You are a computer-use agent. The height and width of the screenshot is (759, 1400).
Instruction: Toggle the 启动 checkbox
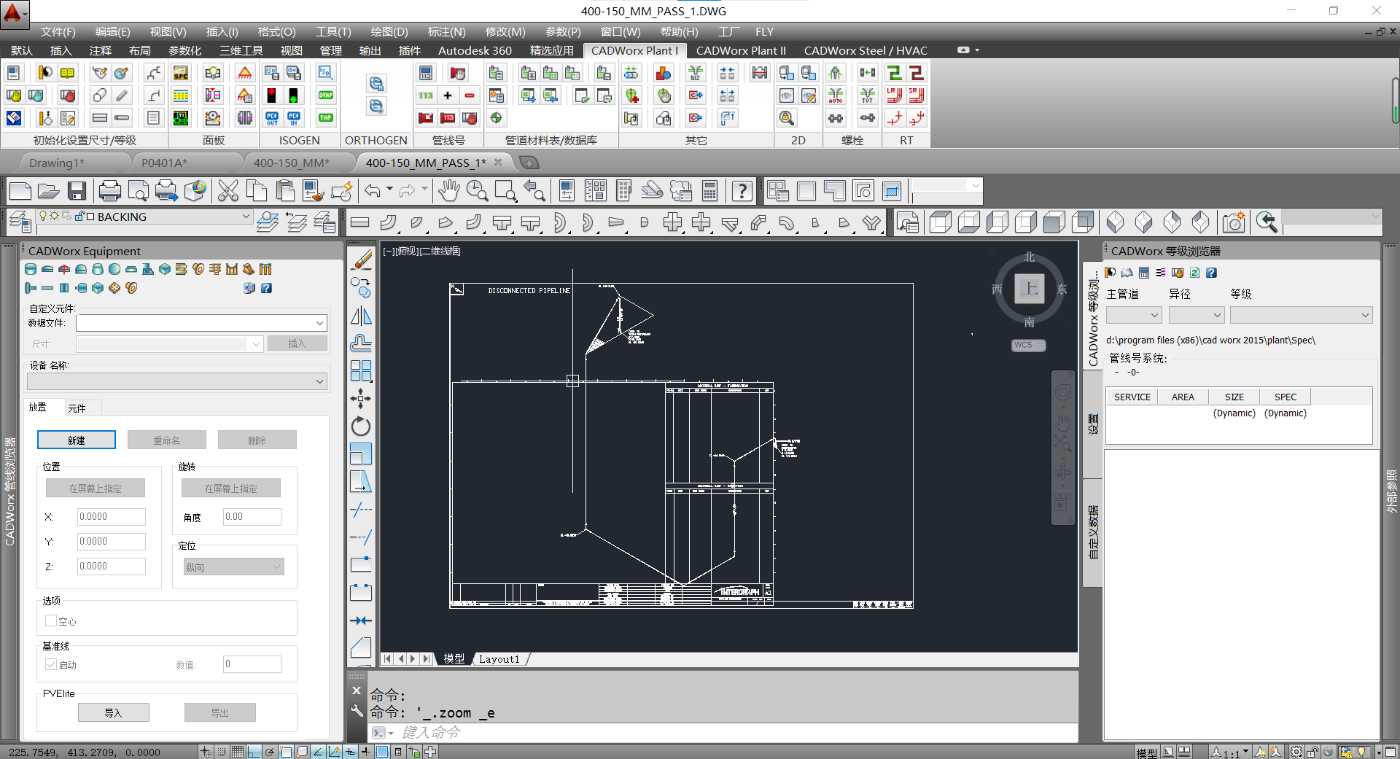click(51, 664)
